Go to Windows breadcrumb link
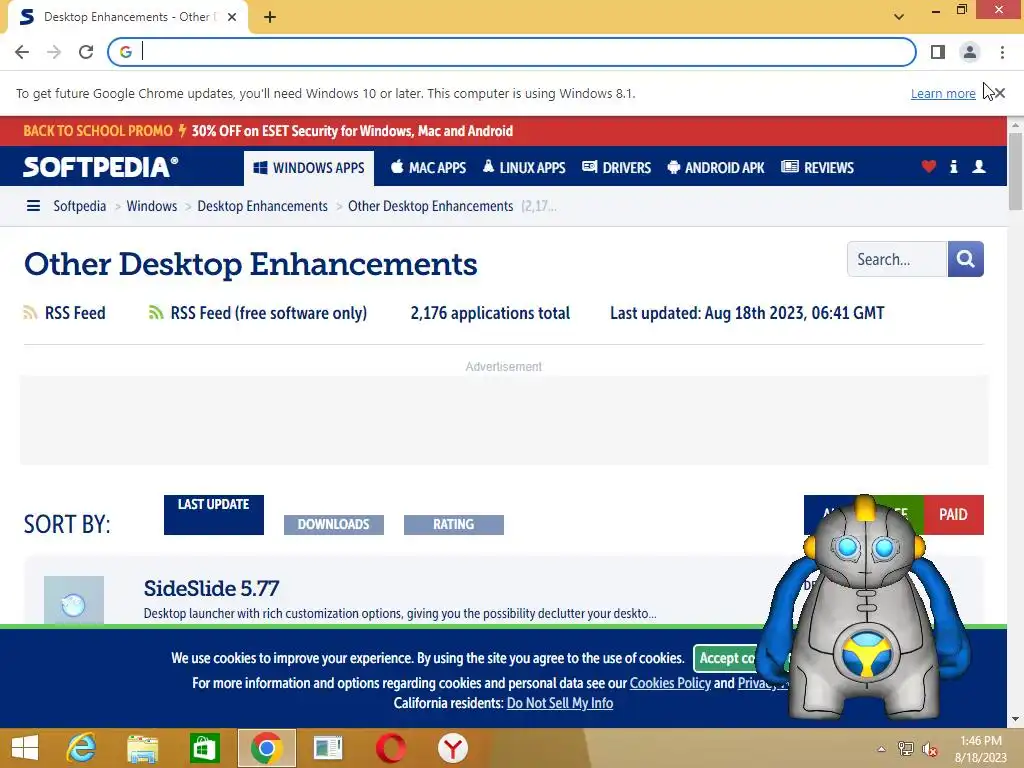This screenshot has width=1024, height=768. point(152,206)
